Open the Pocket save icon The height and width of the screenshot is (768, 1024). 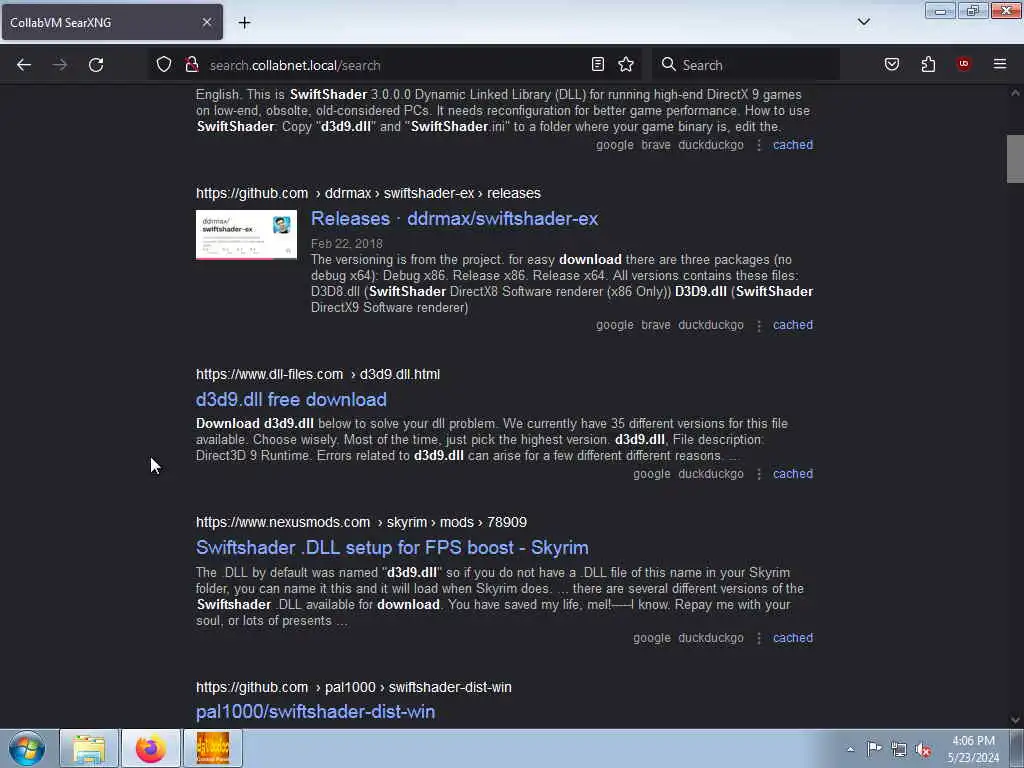(891, 64)
